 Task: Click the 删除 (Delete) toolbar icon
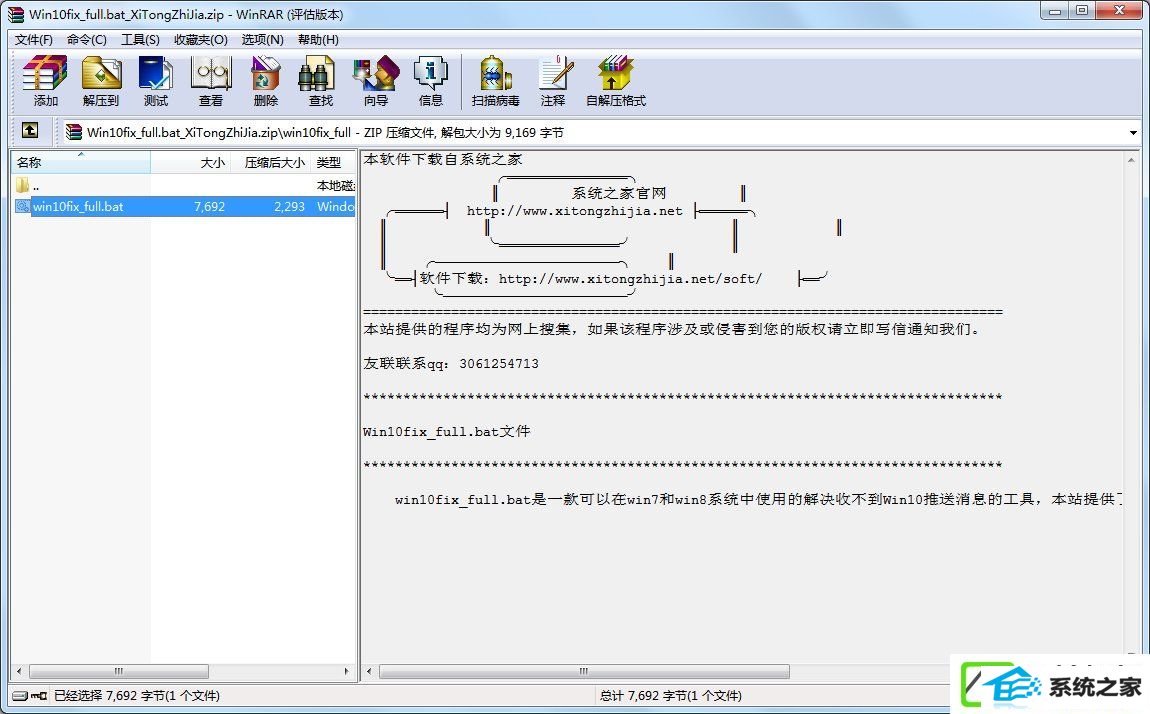265,81
